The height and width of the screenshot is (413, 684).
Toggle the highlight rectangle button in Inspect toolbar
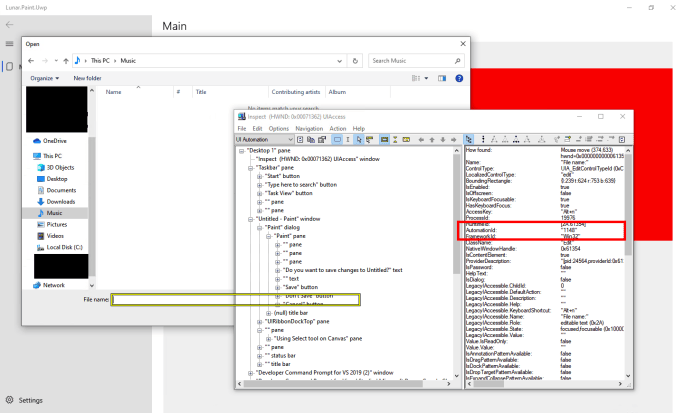pos(337,140)
